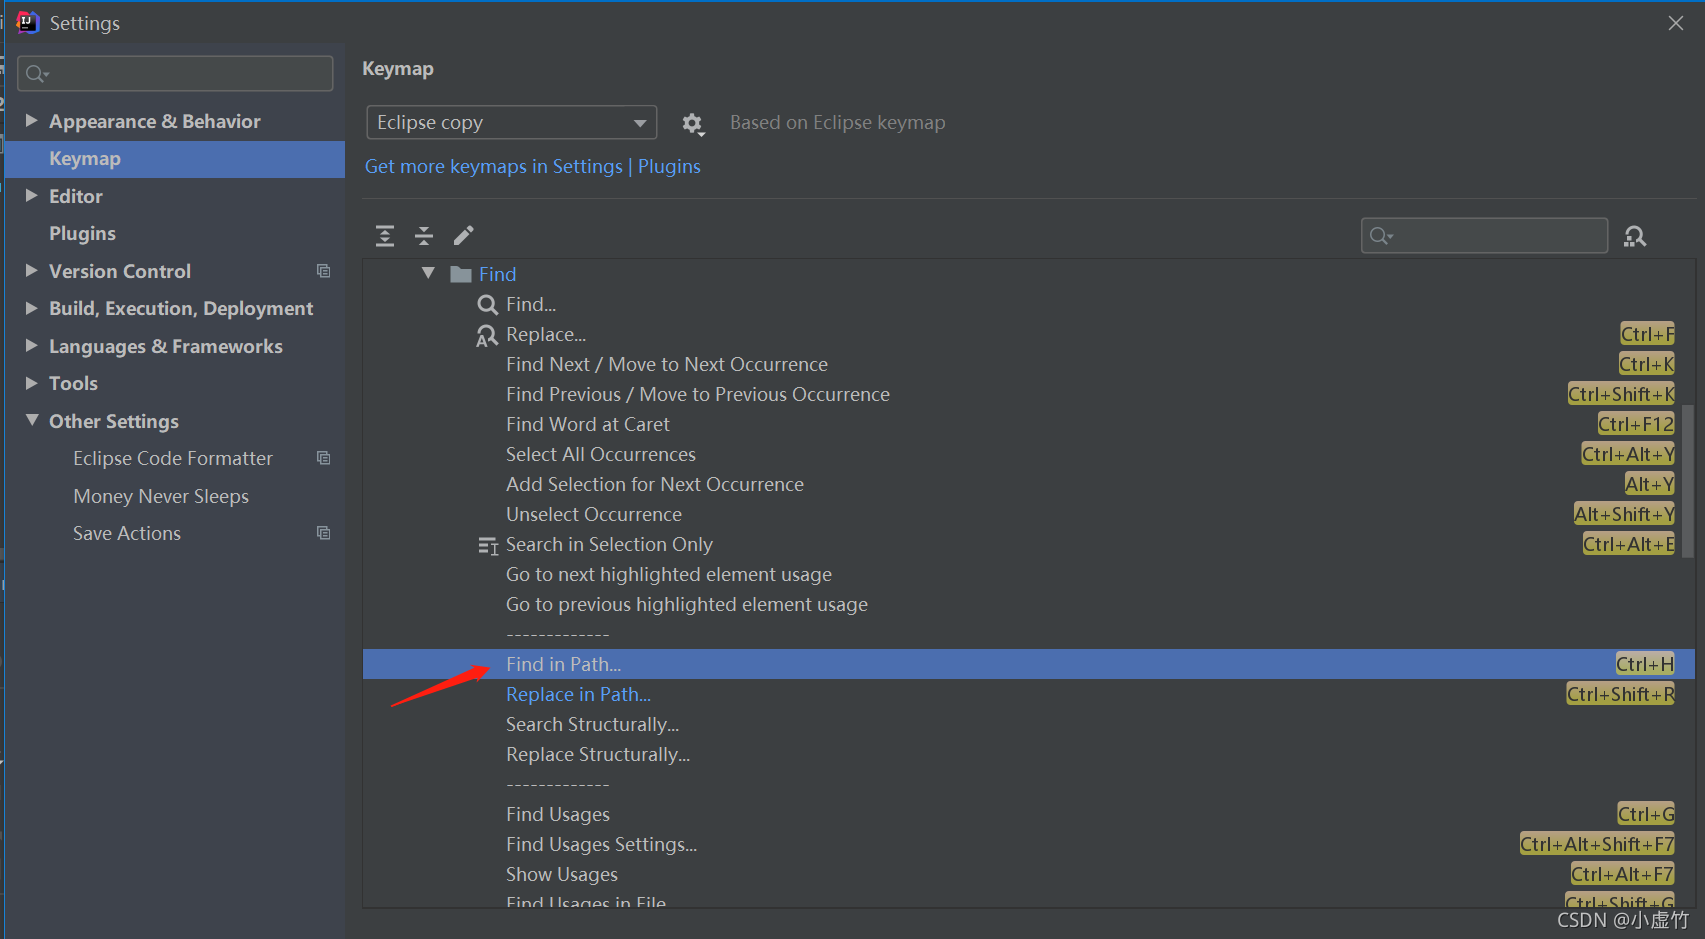
Task: Click Get more keymaps in Settings | Plugins link
Action: coord(532,166)
